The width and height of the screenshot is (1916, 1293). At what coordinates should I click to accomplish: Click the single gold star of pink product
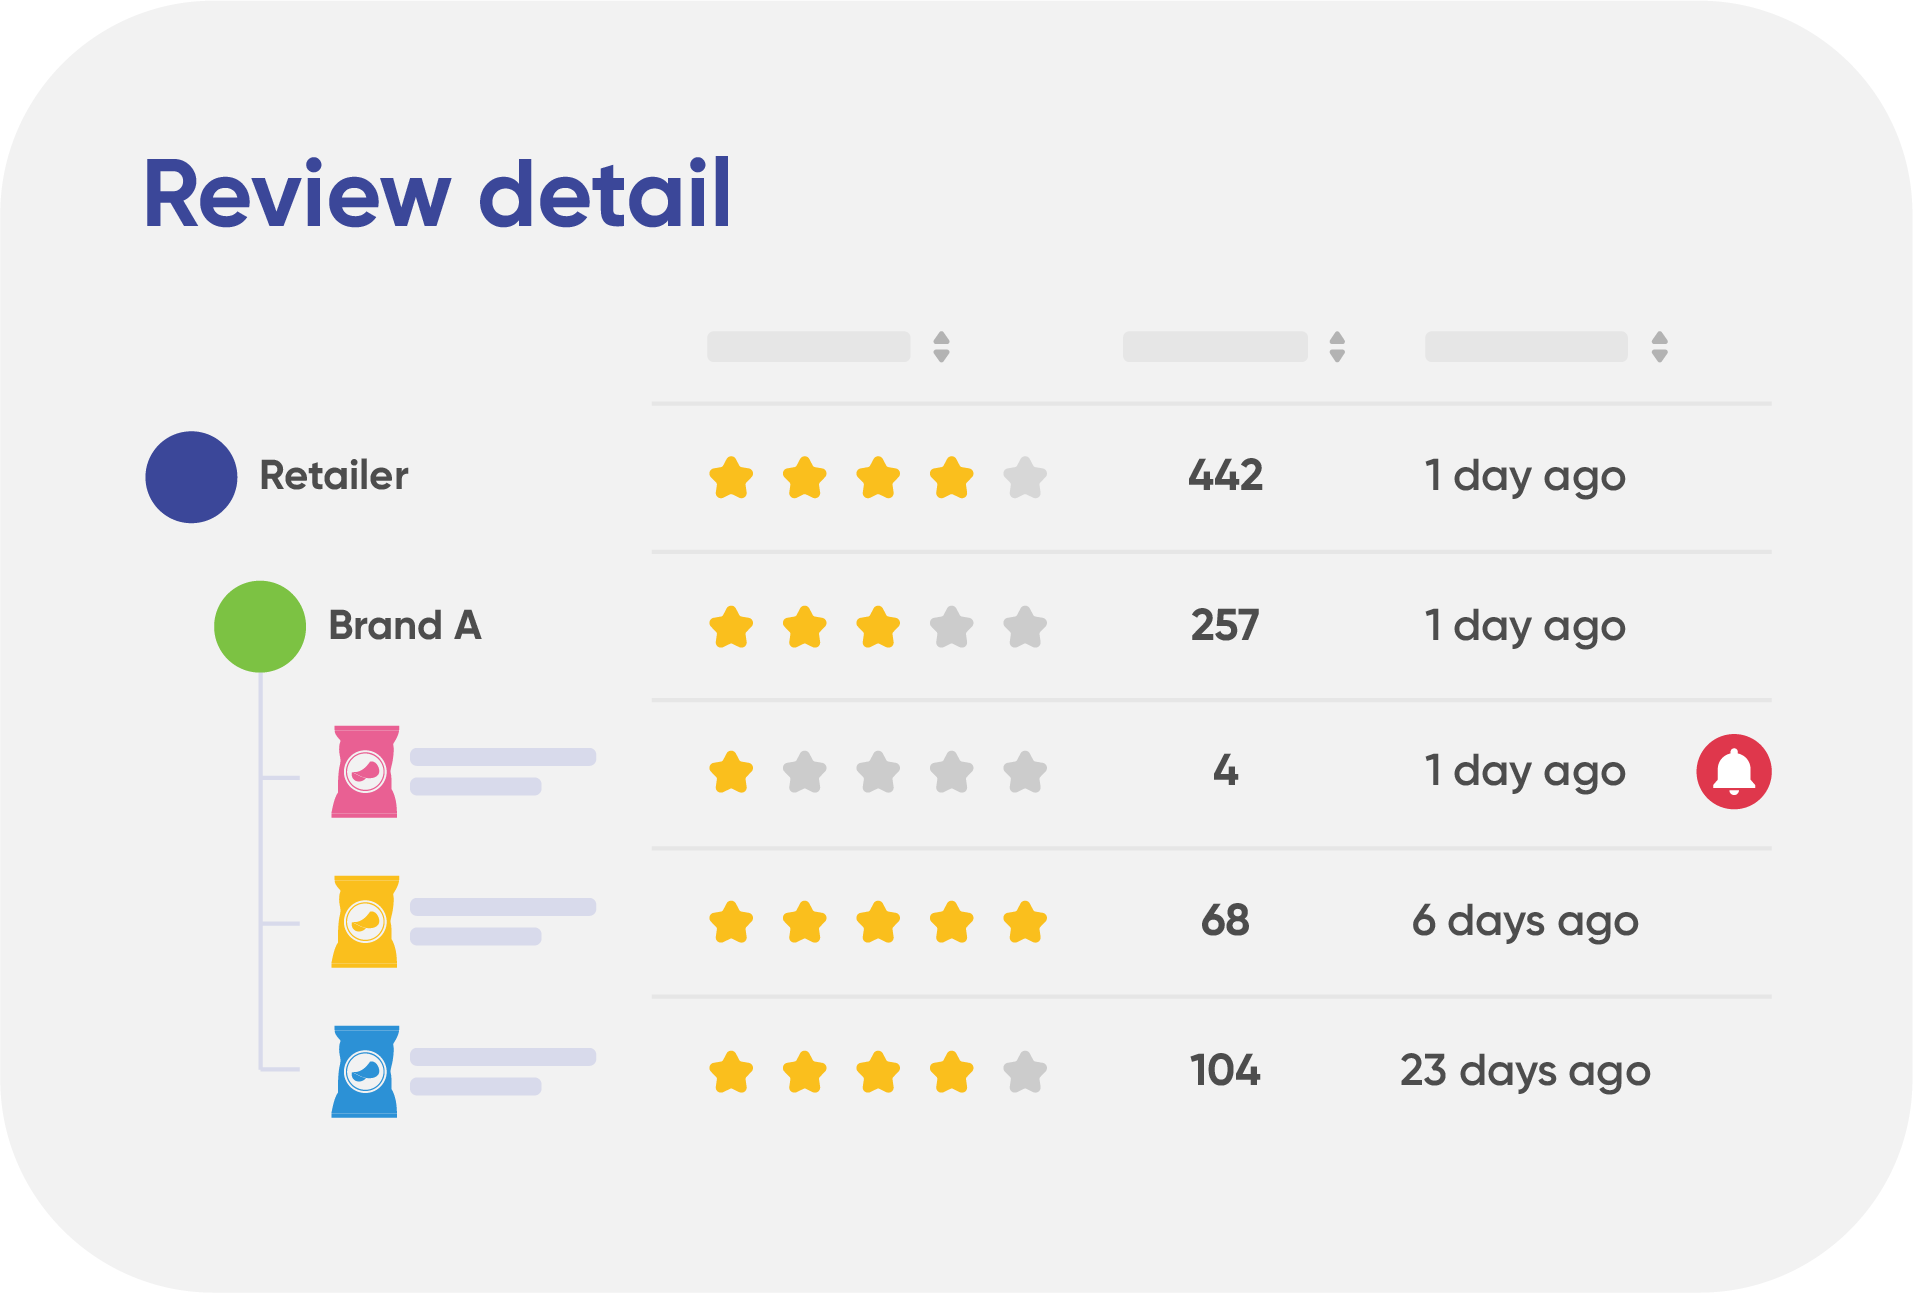(x=731, y=772)
